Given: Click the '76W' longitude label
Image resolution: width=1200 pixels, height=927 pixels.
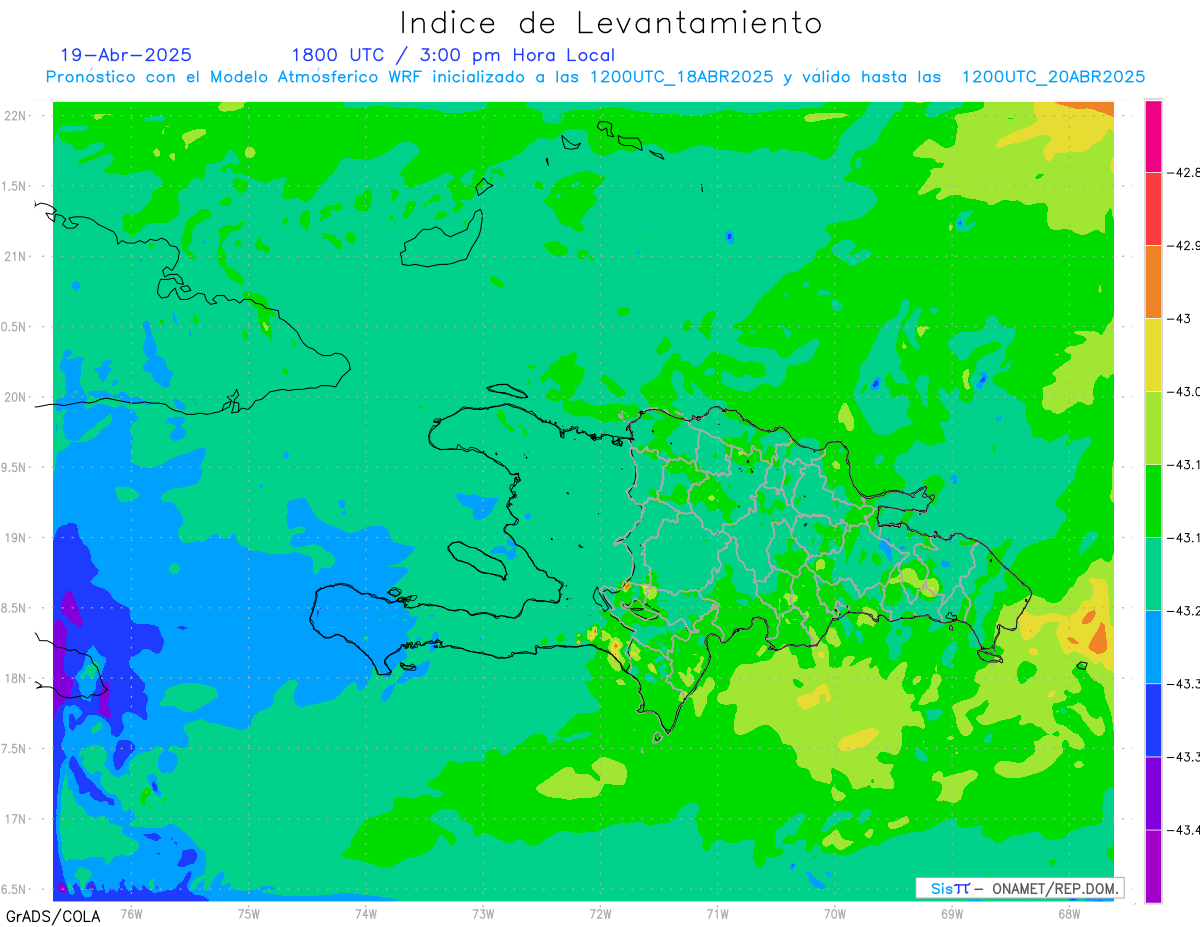Looking at the screenshot, I should [x=131, y=912].
